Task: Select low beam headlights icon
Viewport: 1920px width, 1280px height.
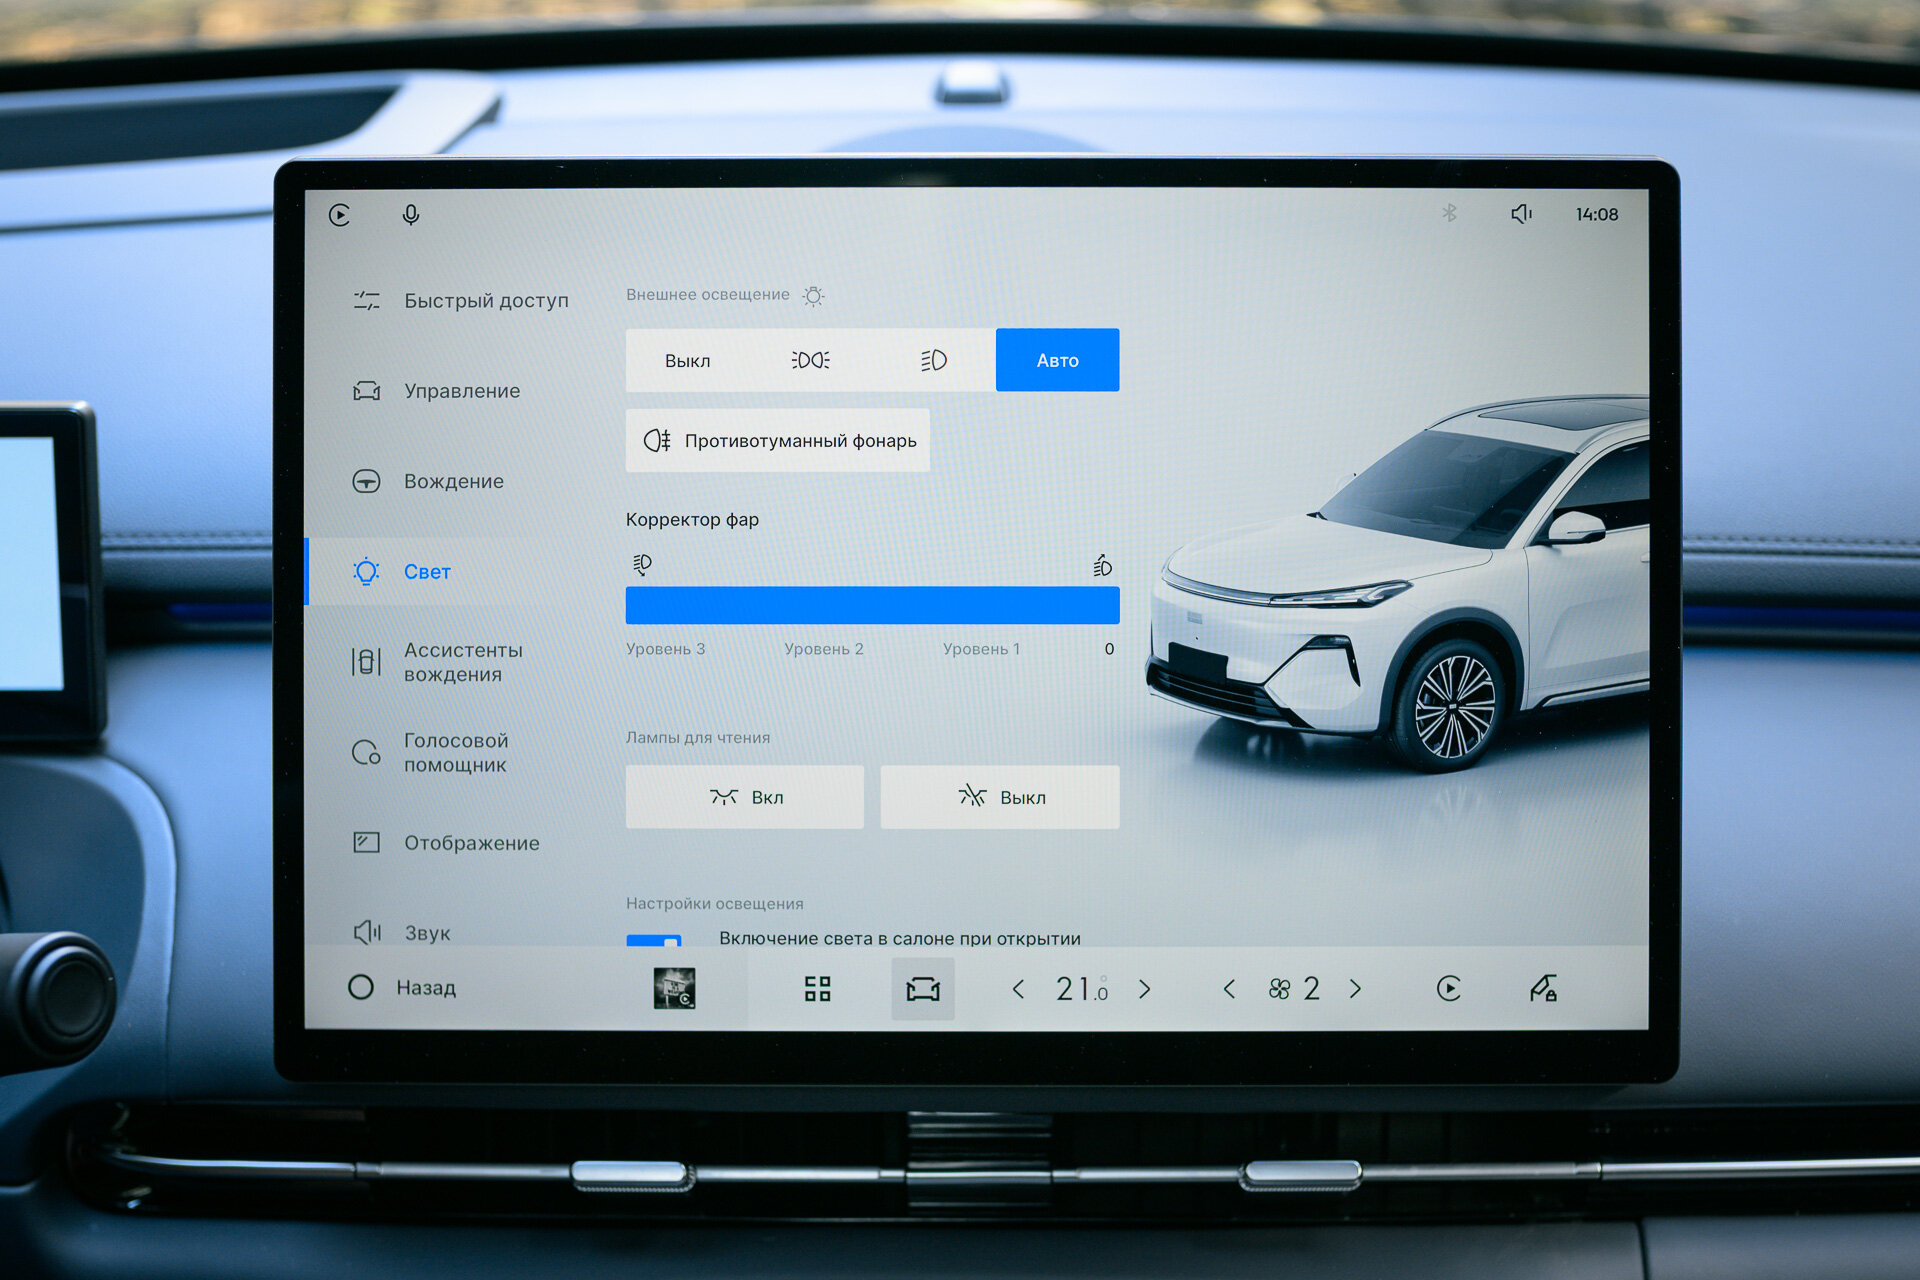Action: 933,360
